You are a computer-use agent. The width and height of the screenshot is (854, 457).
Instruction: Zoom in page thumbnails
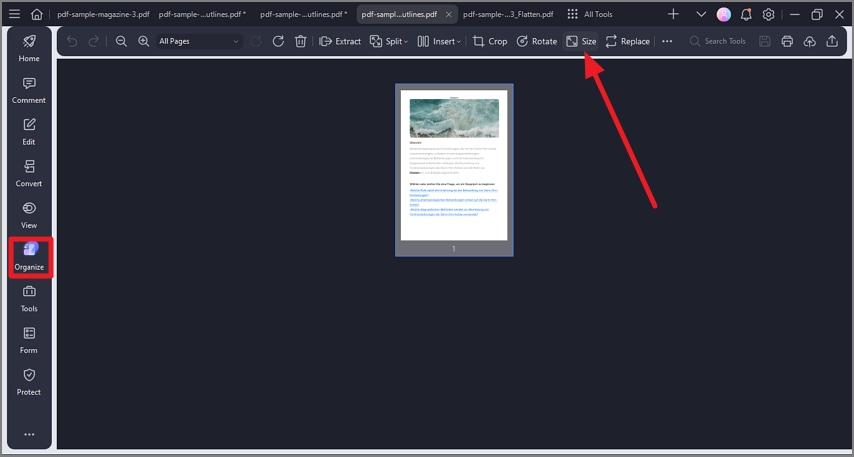[x=144, y=41]
